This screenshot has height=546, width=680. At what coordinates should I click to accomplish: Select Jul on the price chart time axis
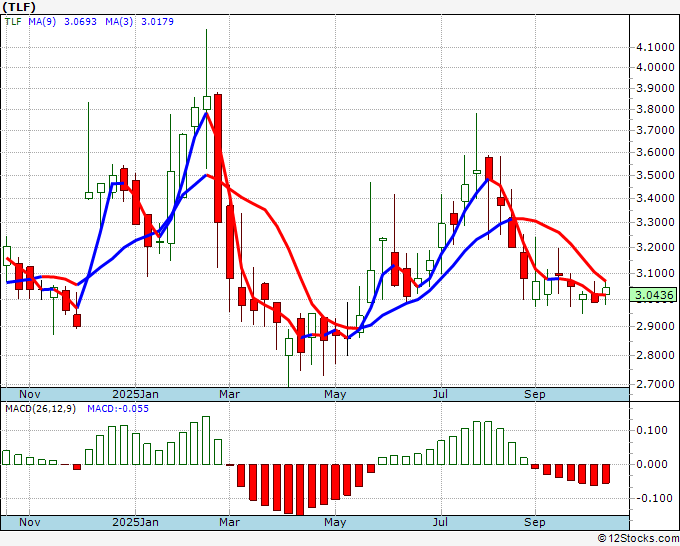click(440, 394)
